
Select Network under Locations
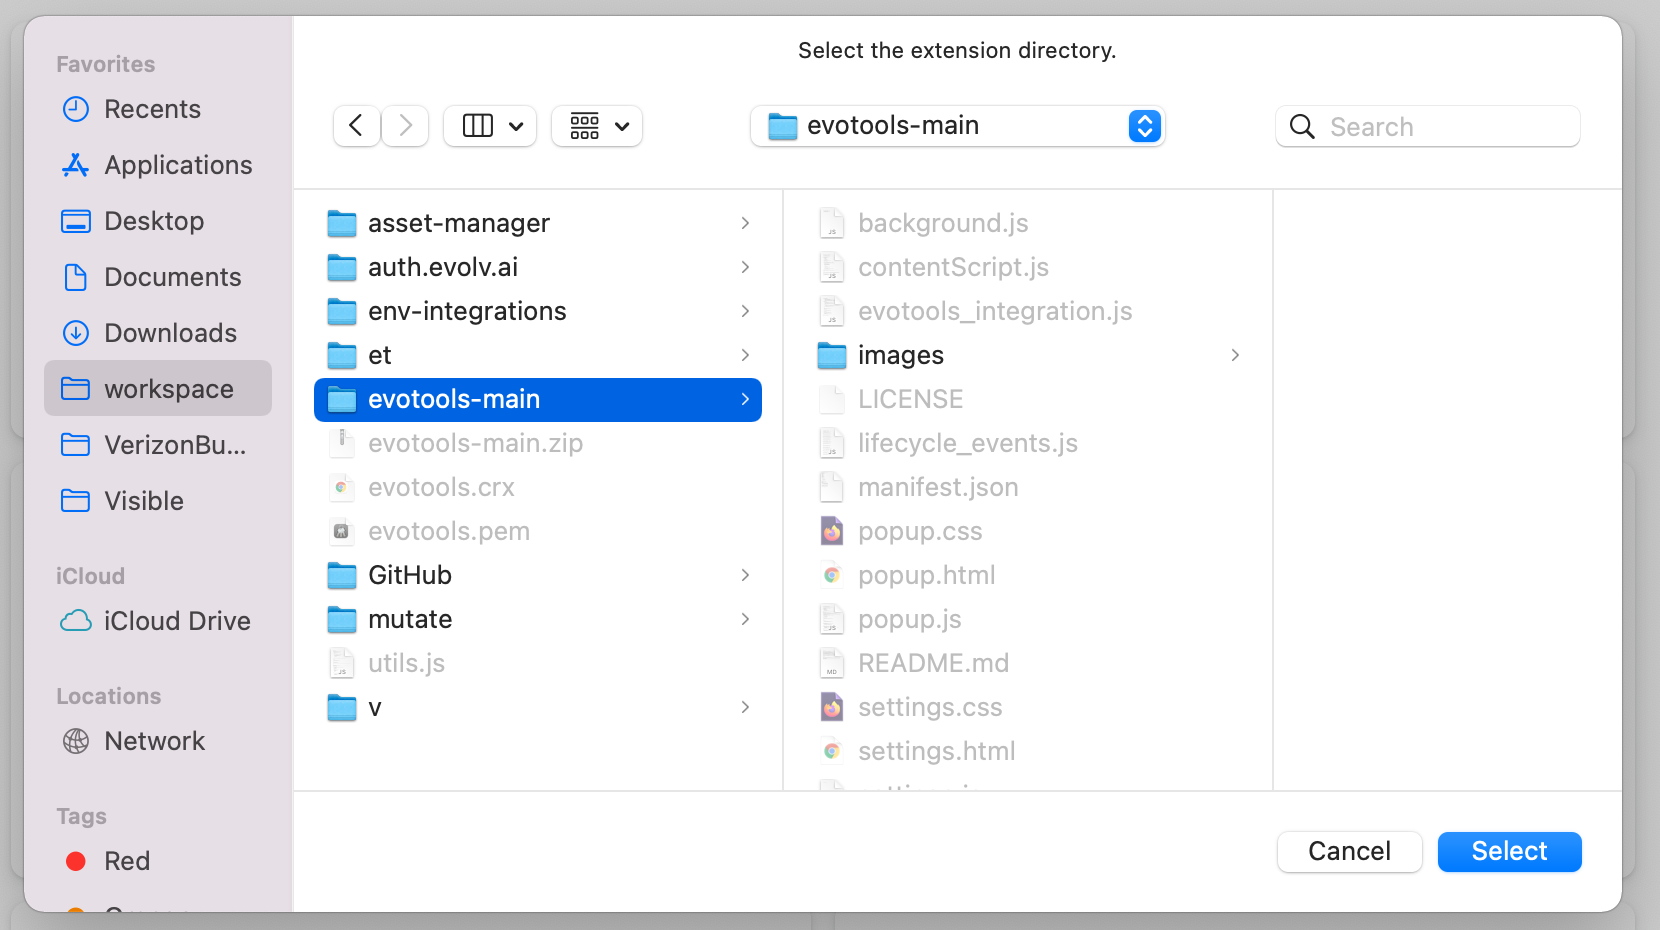point(154,741)
